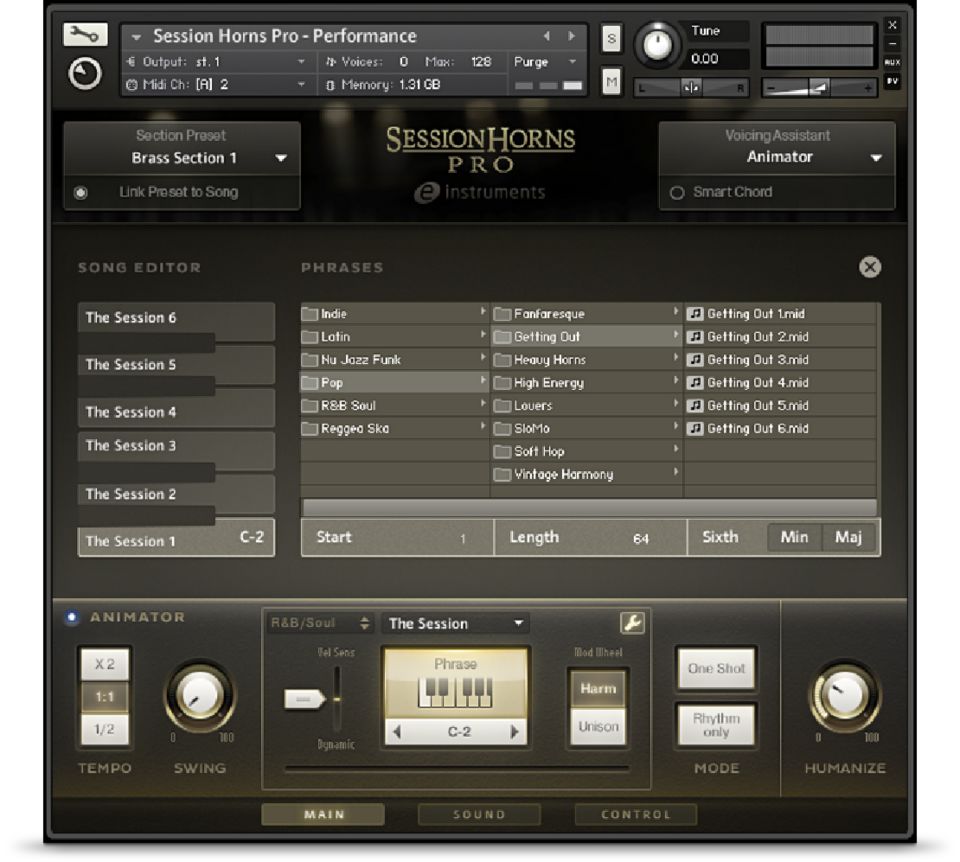Screen dimensions: 960x862
Task: Click the wrench icon at top left
Action: pos(85,35)
